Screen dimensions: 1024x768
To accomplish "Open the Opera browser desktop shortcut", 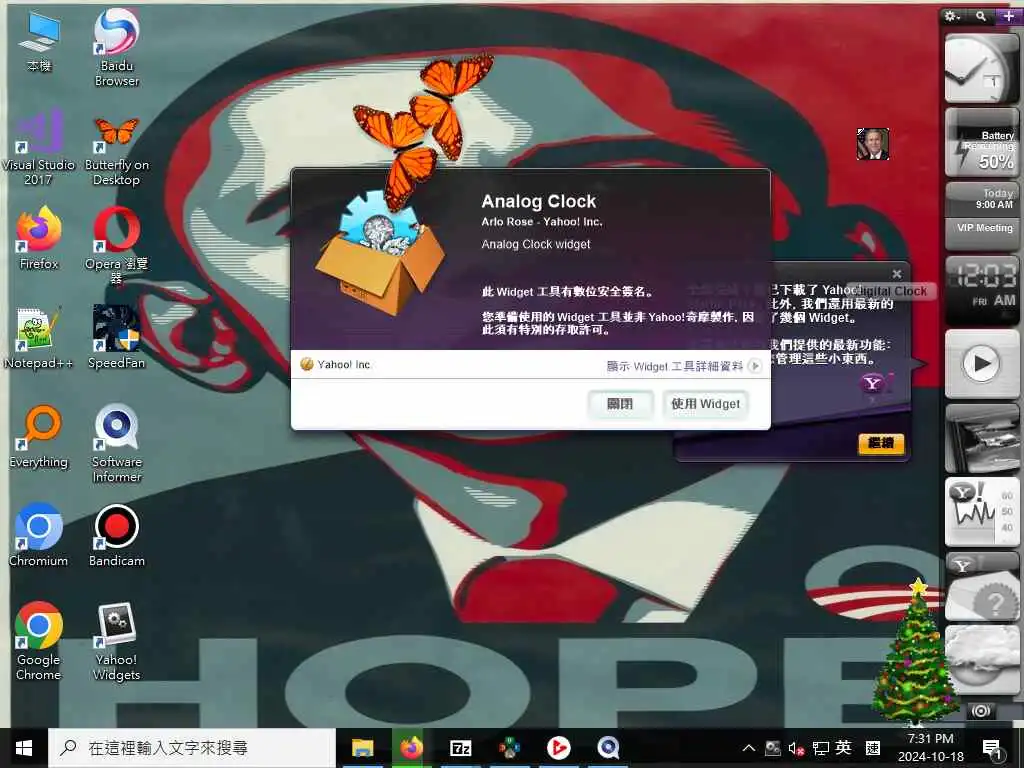I will pyautogui.click(x=116, y=245).
